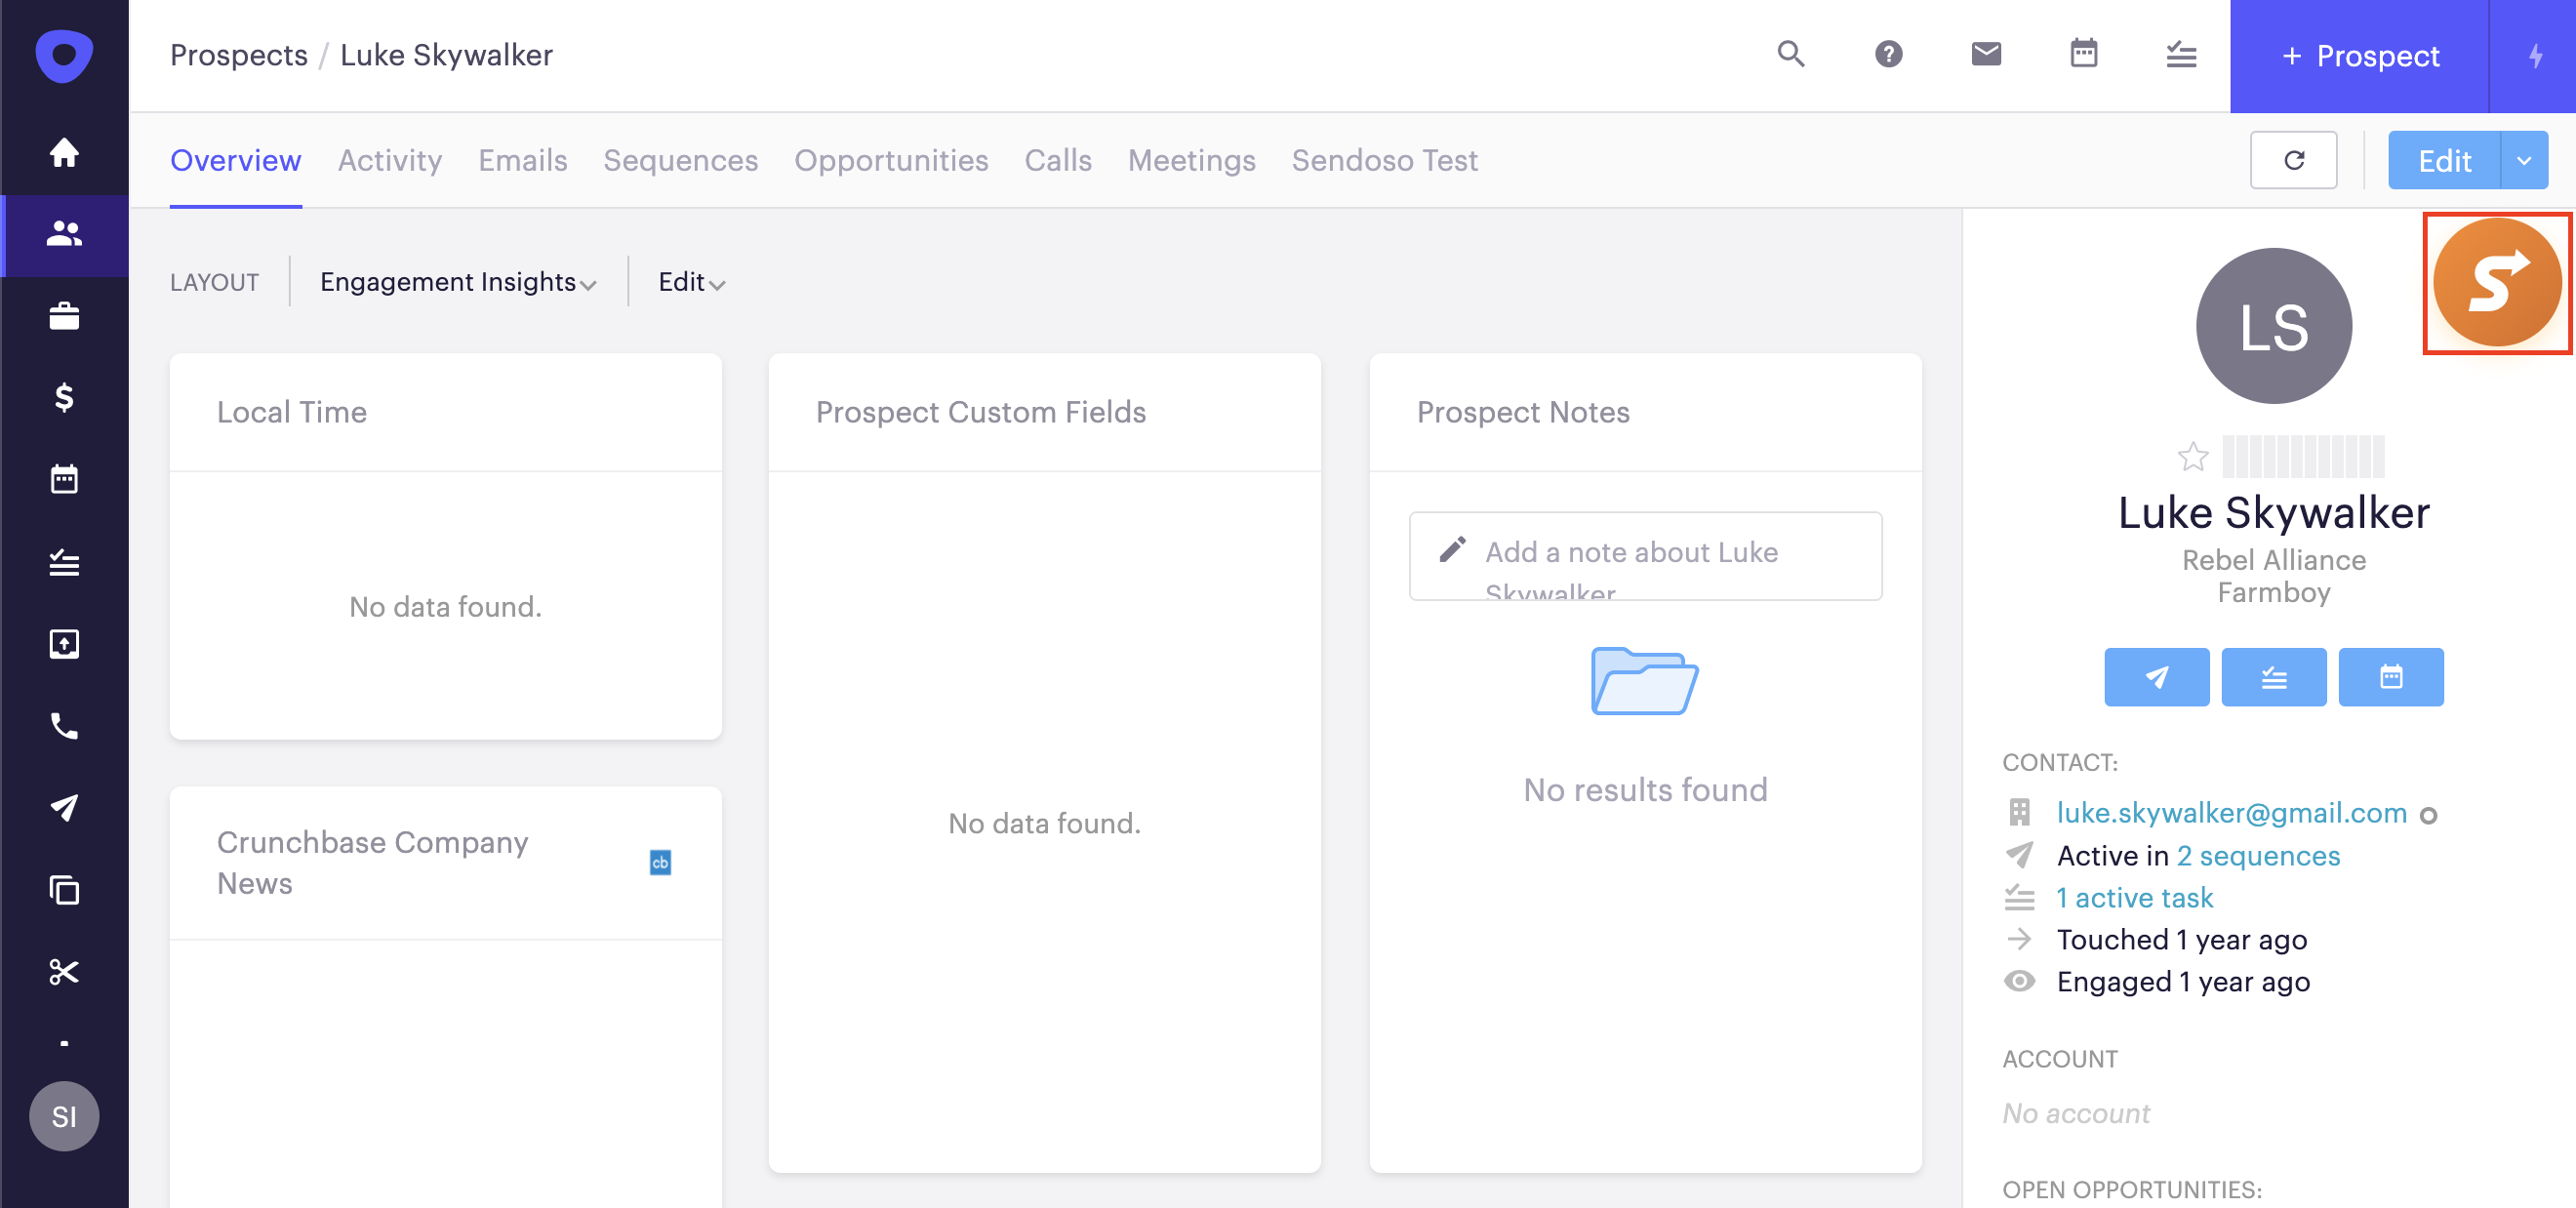This screenshot has width=2576, height=1208.
Task: Open the search magnifier in top bar
Action: [1790, 54]
